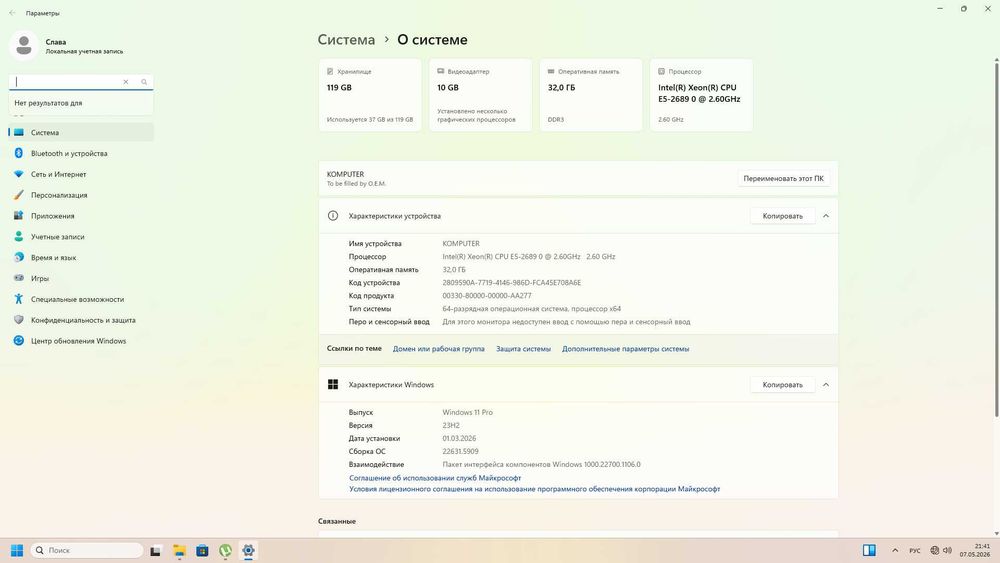Image resolution: width=1000 pixels, height=563 pixels.
Task: Show hidden tray icons chevron
Action: click(x=895, y=550)
